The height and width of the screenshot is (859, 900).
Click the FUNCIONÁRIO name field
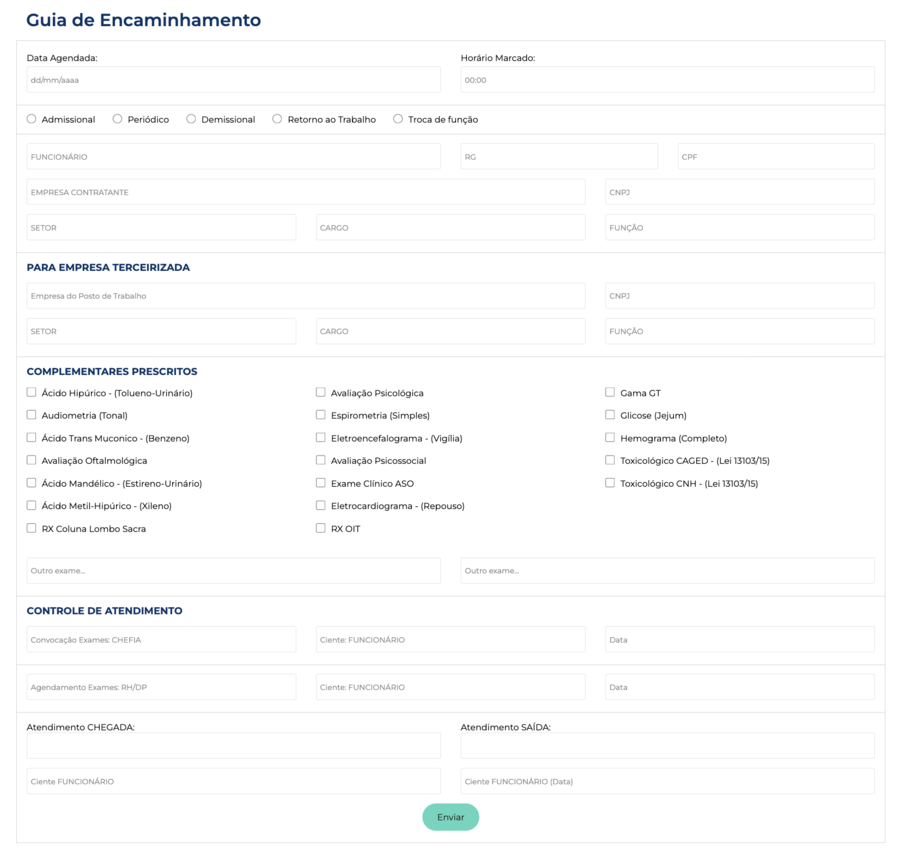[233, 157]
